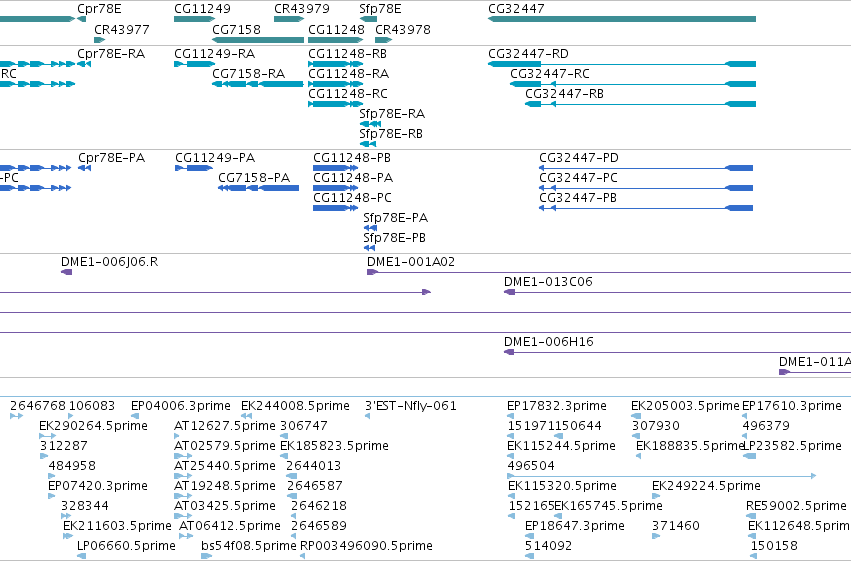Select BAC clone DME1-001A02
Screen dimensions: 851x561
(x=411, y=262)
